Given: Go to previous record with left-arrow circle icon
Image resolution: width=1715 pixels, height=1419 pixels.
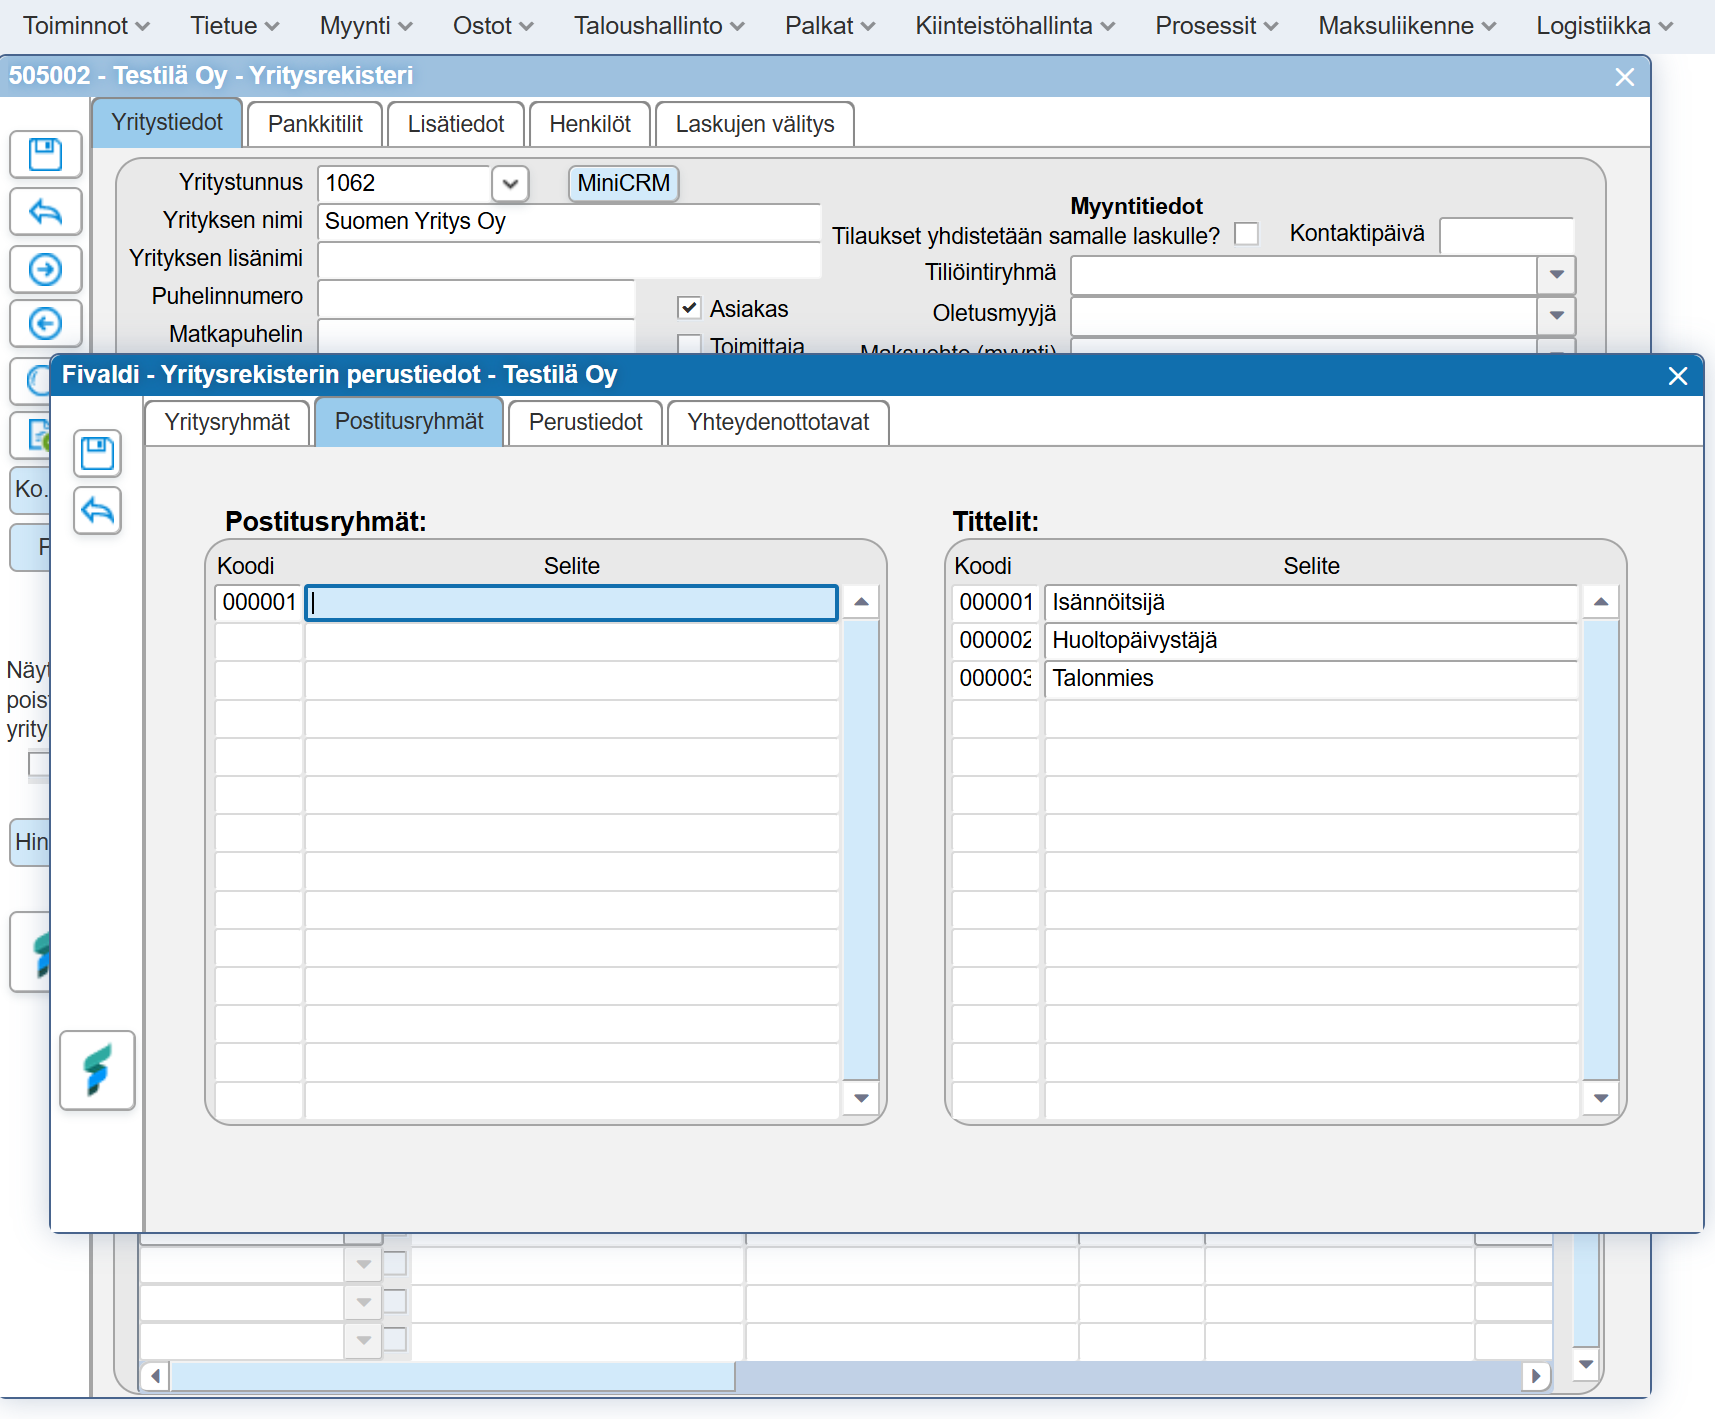Looking at the screenshot, I should [x=45, y=324].
